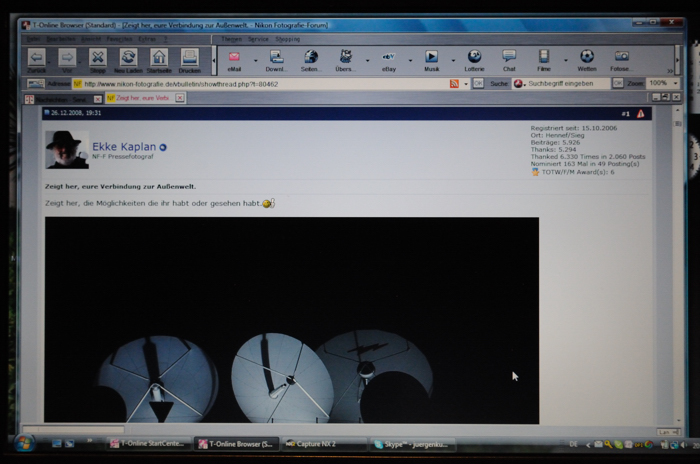
Task: Close the Nachrichten tab
Action: [98, 99]
